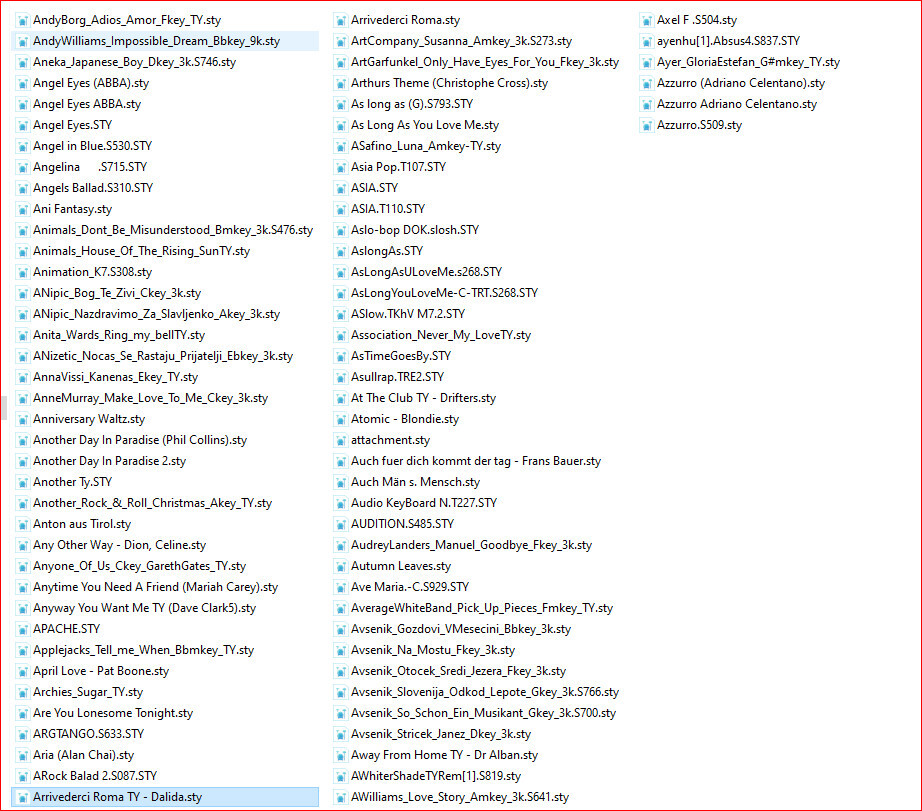Select ArtCompany_Susanna_Amkey_3k.S273.sty
922x811 pixels.
462,41
